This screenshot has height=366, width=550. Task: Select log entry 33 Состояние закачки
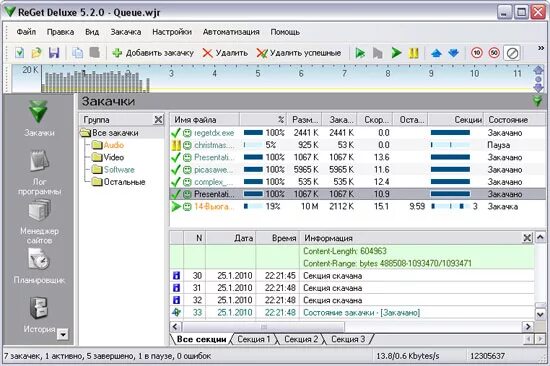[352, 312]
